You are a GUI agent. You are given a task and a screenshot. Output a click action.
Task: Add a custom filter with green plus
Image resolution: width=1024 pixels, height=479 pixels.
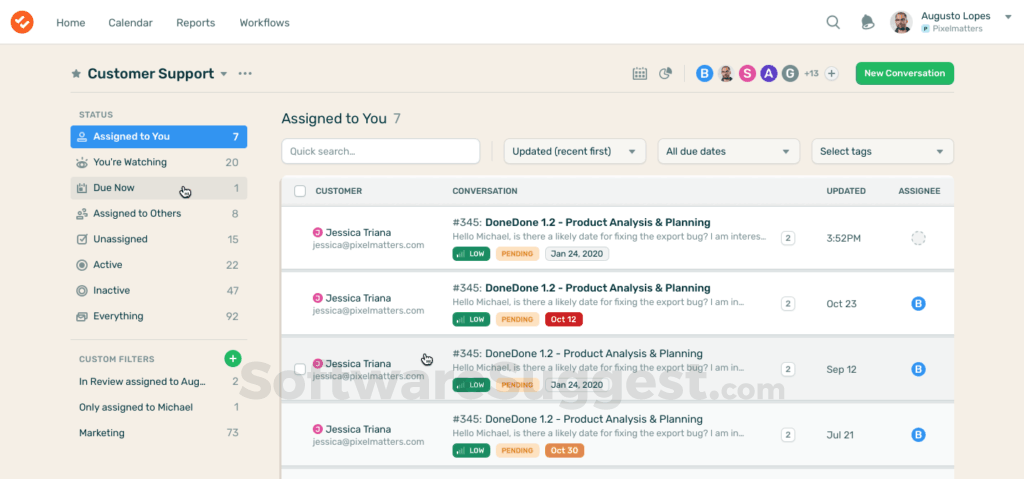[x=232, y=358]
